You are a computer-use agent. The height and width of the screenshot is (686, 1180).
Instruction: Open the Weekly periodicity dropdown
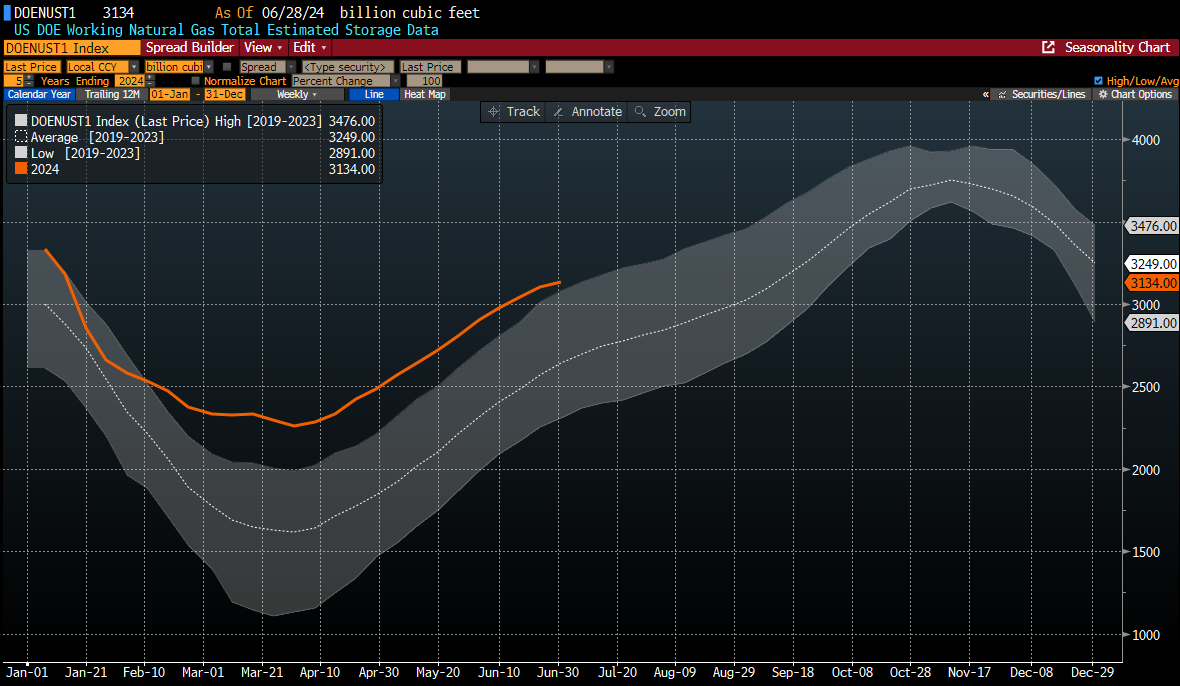(x=297, y=95)
